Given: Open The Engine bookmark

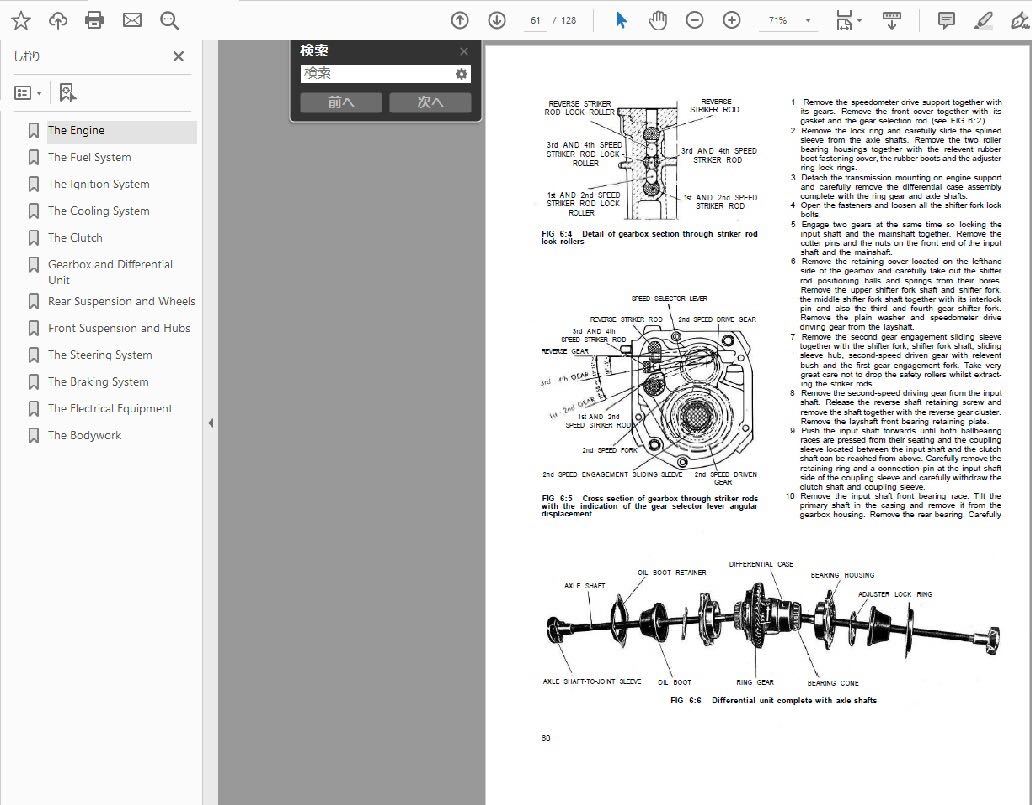Looking at the screenshot, I should click(x=76, y=130).
